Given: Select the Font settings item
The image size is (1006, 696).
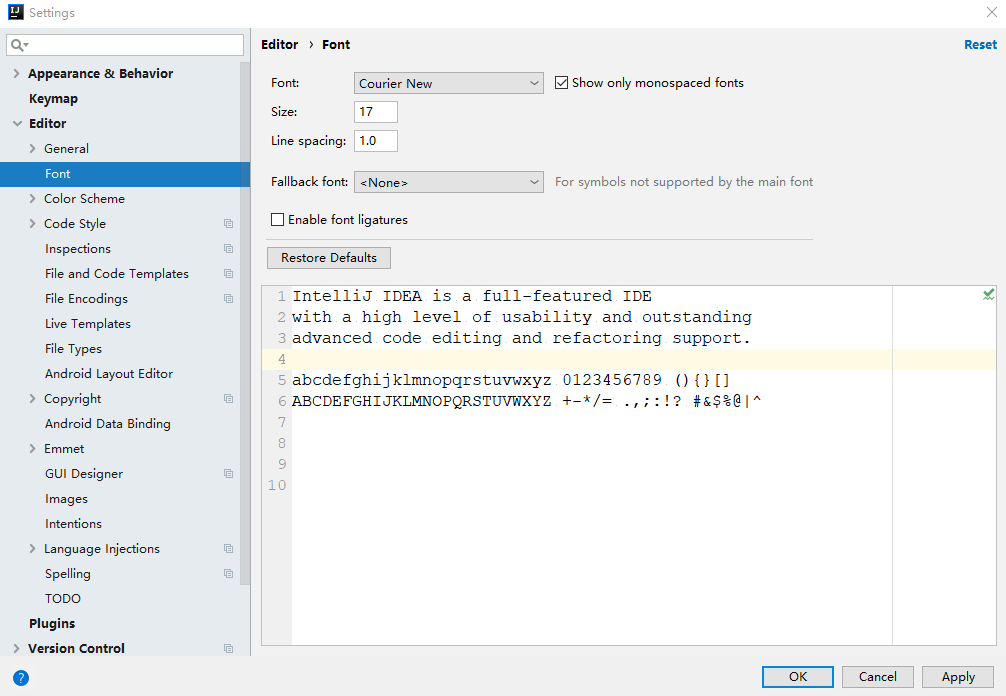Looking at the screenshot, I should coord(125,174).
